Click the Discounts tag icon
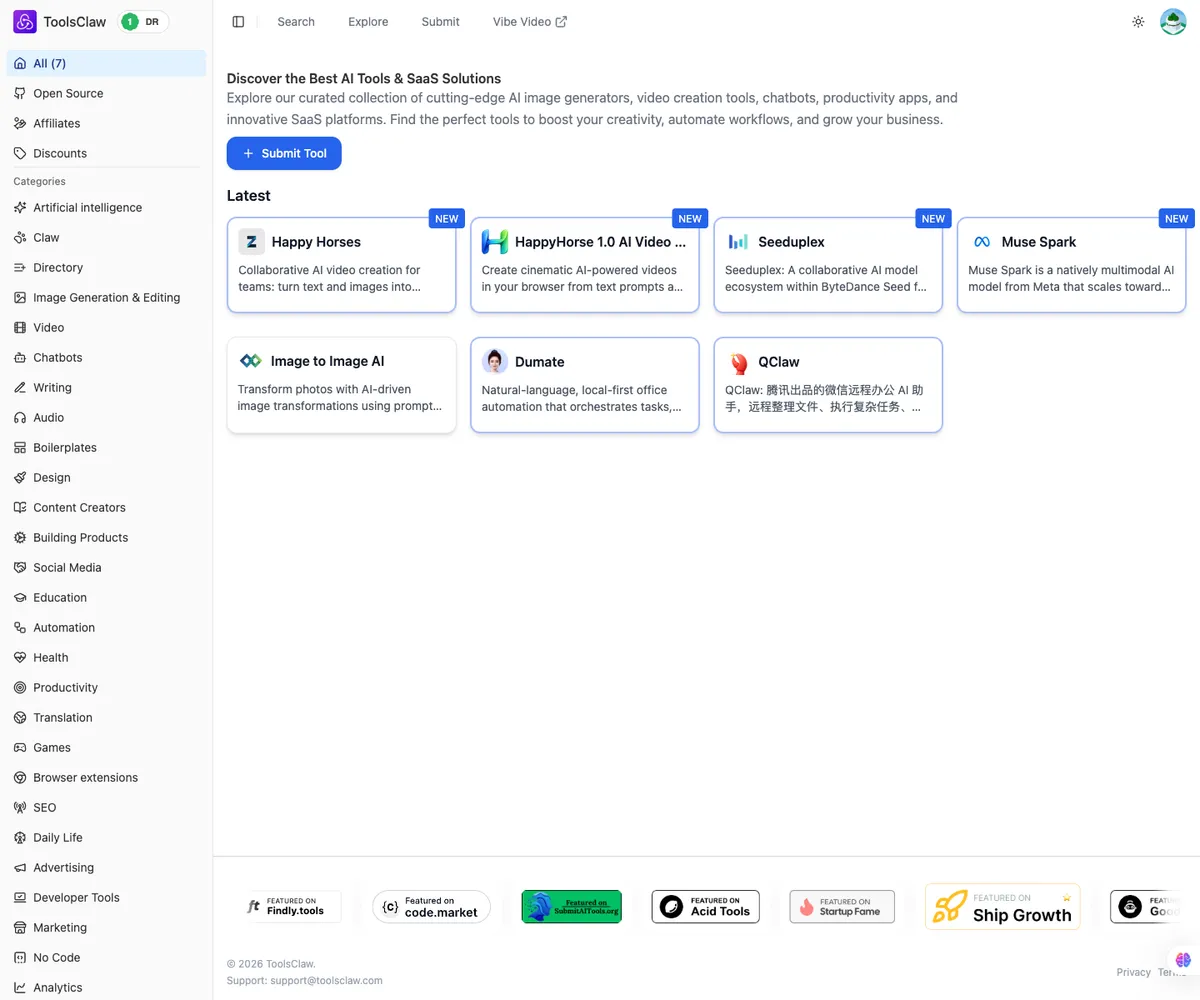The height and width of the screenshot is (1000, 1200). tap(20, 153)
